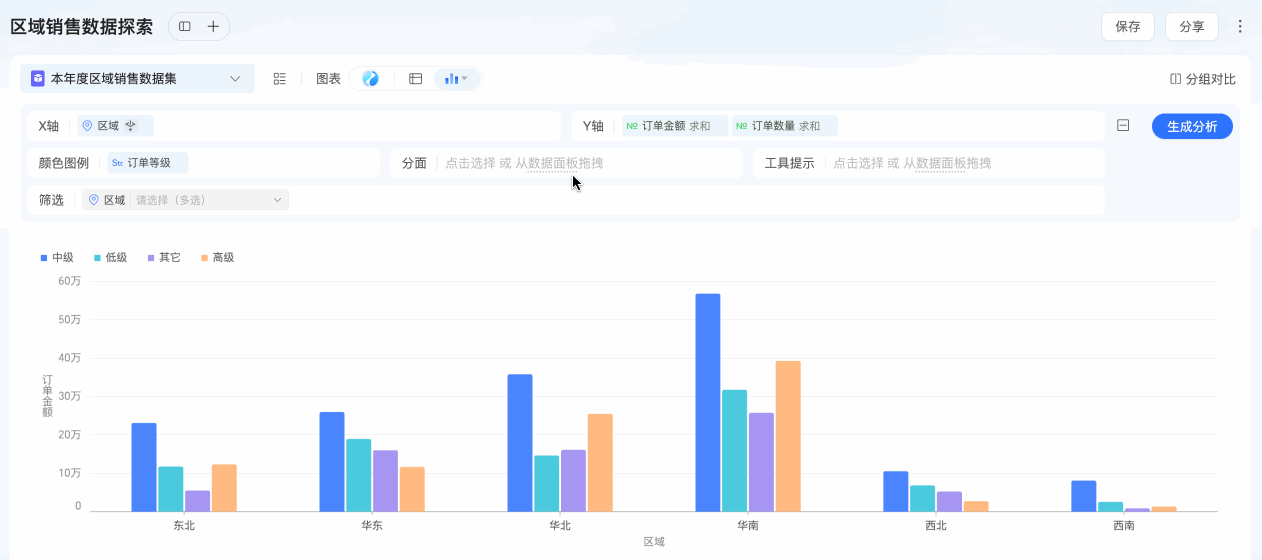Viewport: 1262px width, 560px height.
Task: Toggle the side panel layout icon
Action: tap(185, 27)
